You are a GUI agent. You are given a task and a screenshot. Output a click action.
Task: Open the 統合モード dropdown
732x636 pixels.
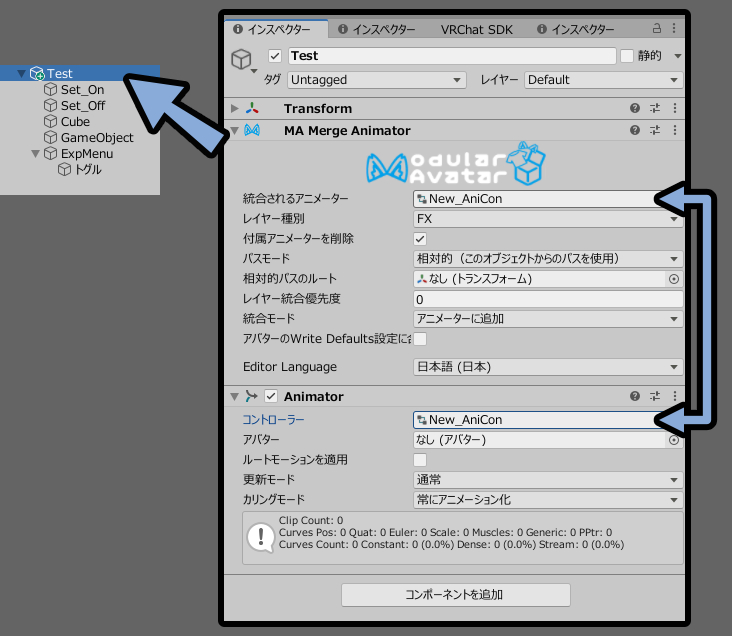548,319
